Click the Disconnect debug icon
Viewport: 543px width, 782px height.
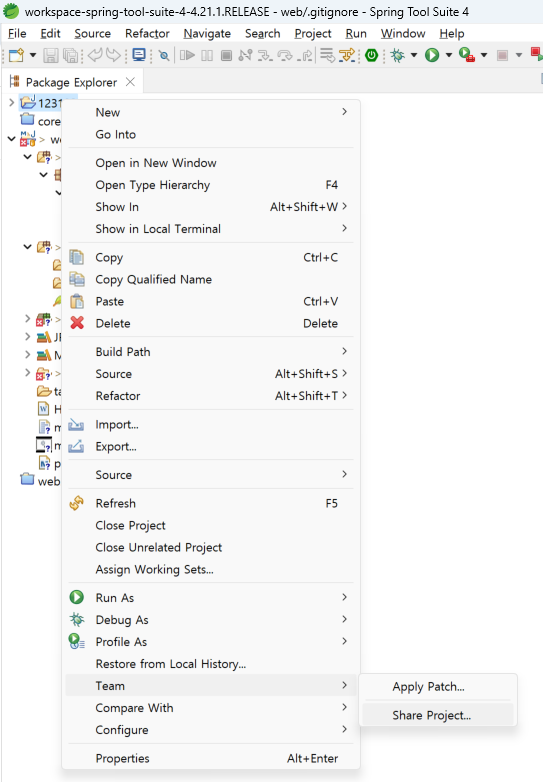(x=245, y=55)
